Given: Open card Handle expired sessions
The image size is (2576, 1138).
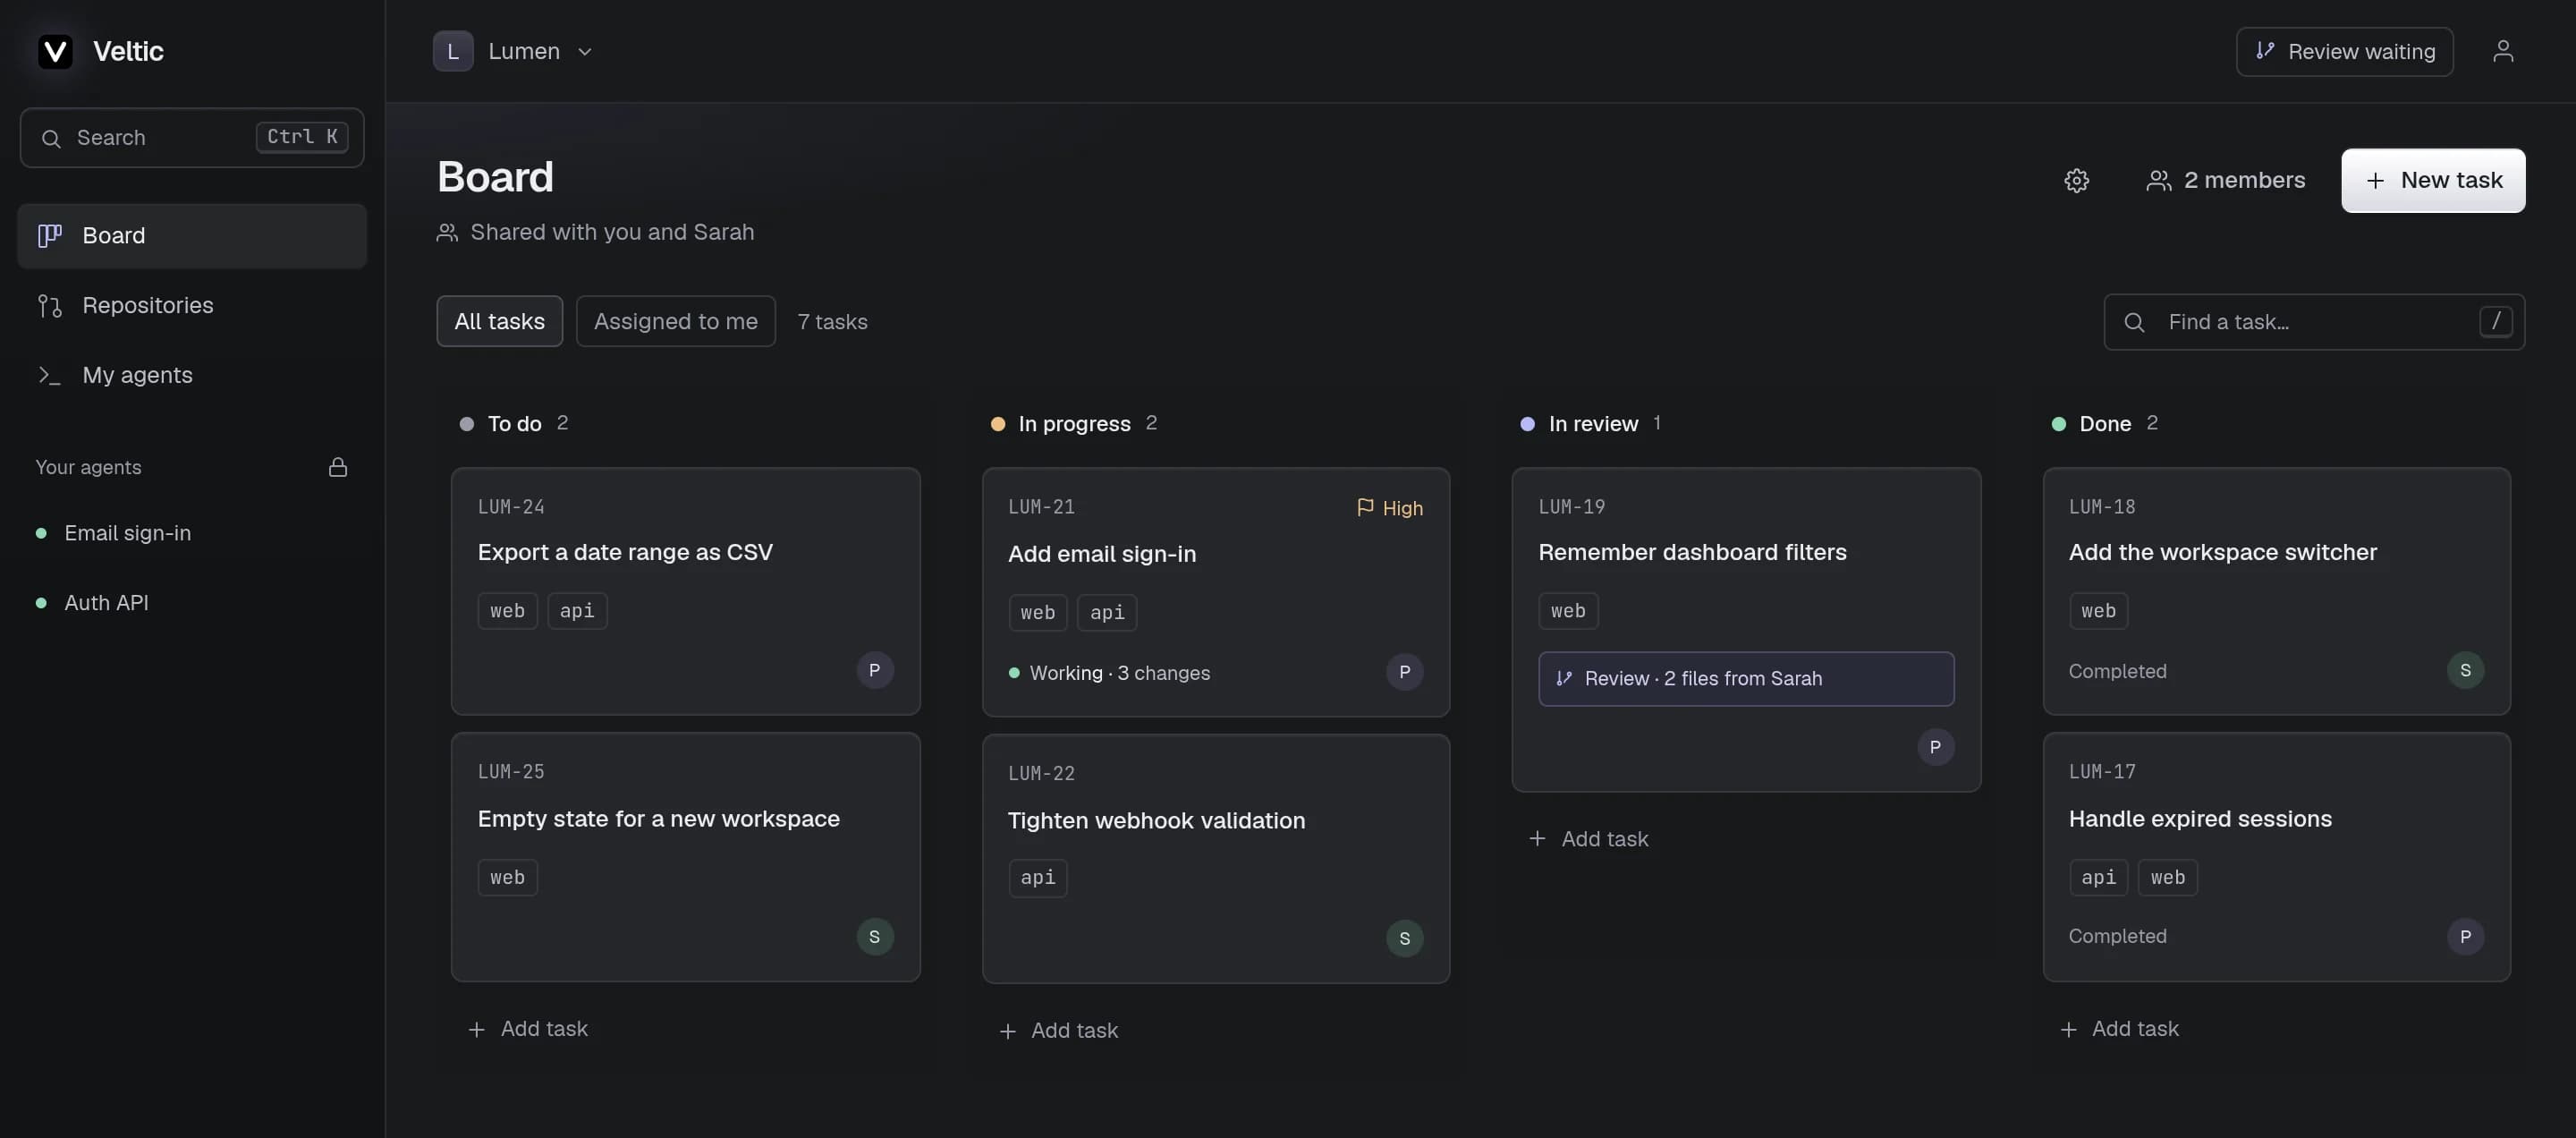Looking at the screenshot, I should point(2276,857).
